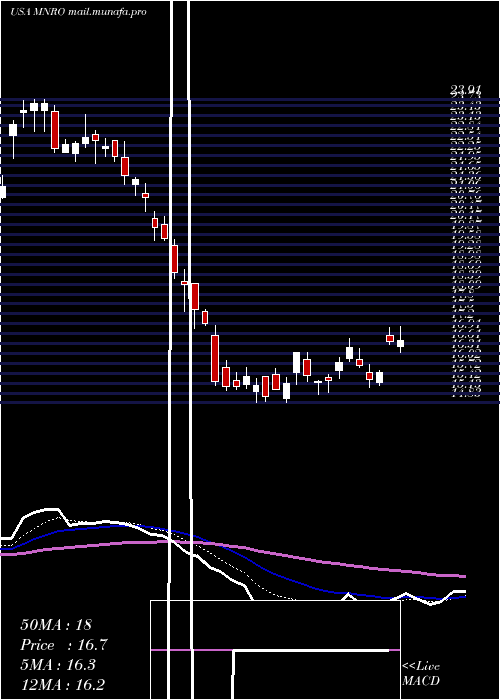Click the top price label 23.91
Screen dimensions: 500x700
point(465,91)
